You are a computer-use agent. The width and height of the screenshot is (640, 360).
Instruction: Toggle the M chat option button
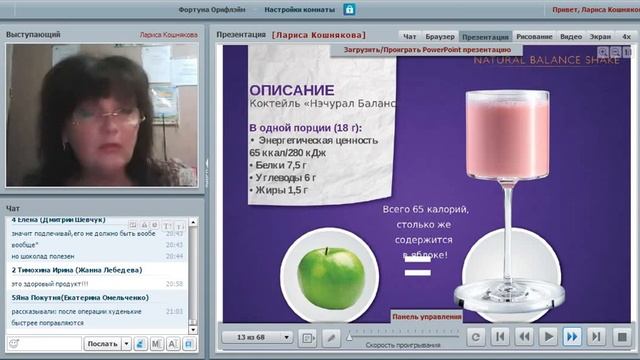[x=157, y=344]
